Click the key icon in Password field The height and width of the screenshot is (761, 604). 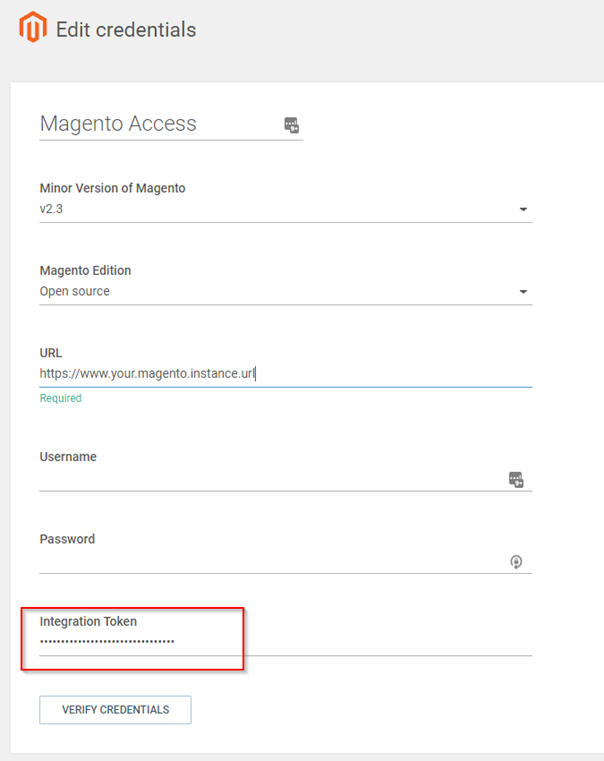click(x=516, y=562)
